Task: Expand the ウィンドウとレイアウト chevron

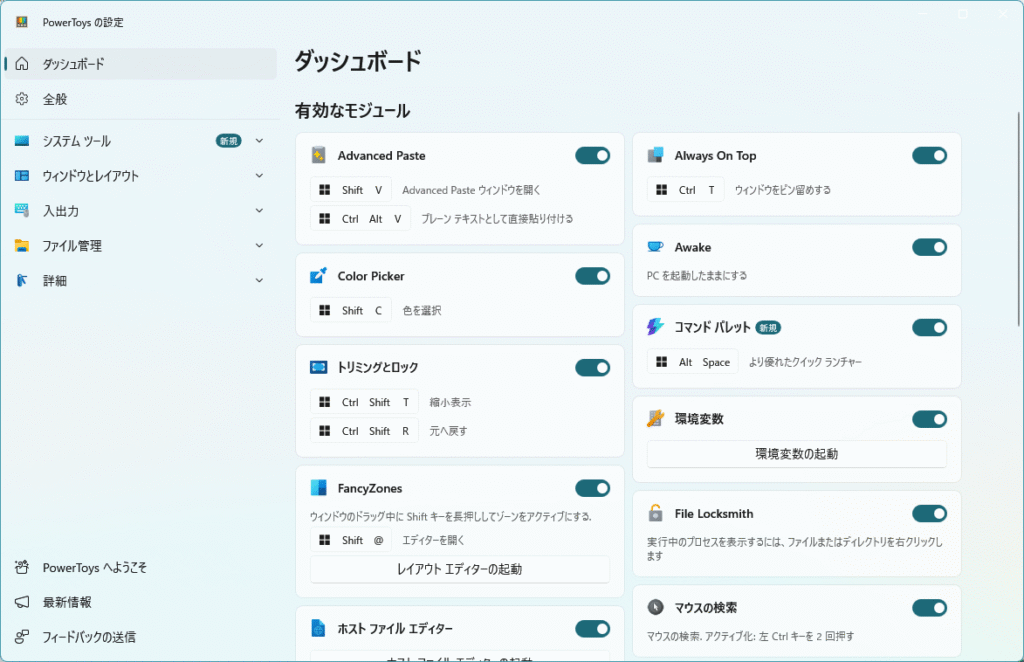Action: [259, 176]
